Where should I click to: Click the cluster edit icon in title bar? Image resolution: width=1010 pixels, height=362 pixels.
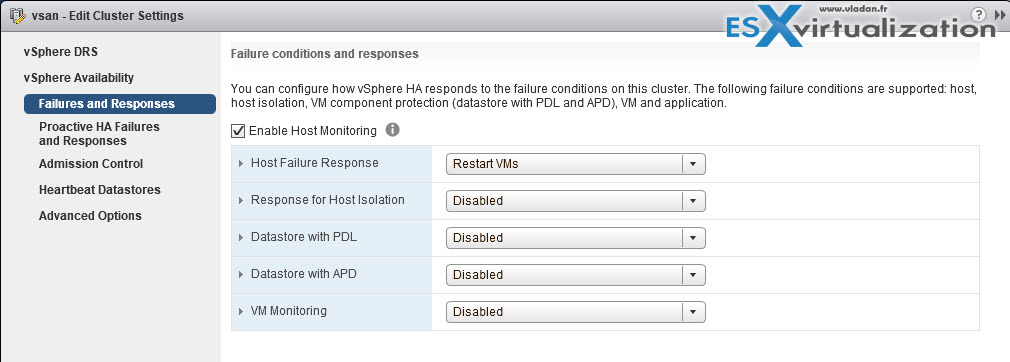(17, 15)
